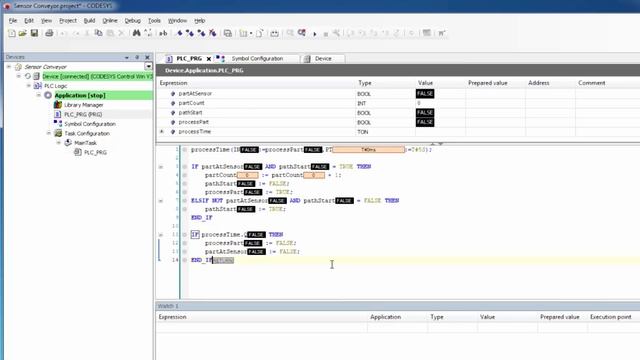Collapse the Sensor Conveyor tree node
The height and width of the screenshot is (360, 640).
pos(9,67)
